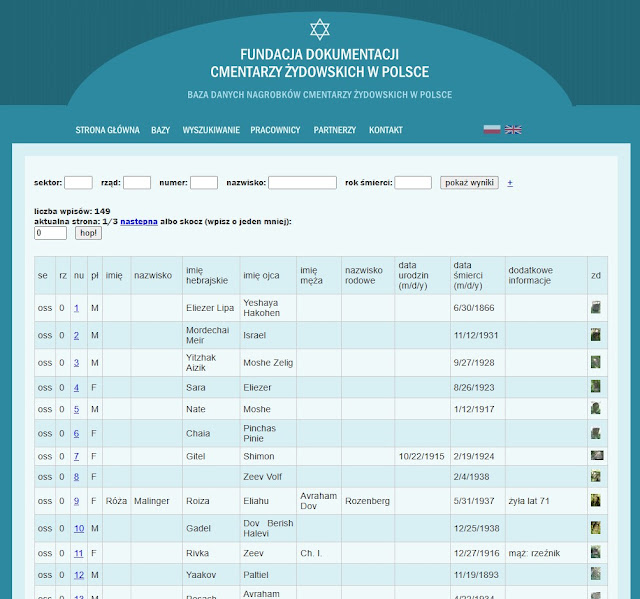The width and height of the screenshot is (640, 599).
Task: Open tombstone photo for entry 3
Action: [x=596, y=362]
